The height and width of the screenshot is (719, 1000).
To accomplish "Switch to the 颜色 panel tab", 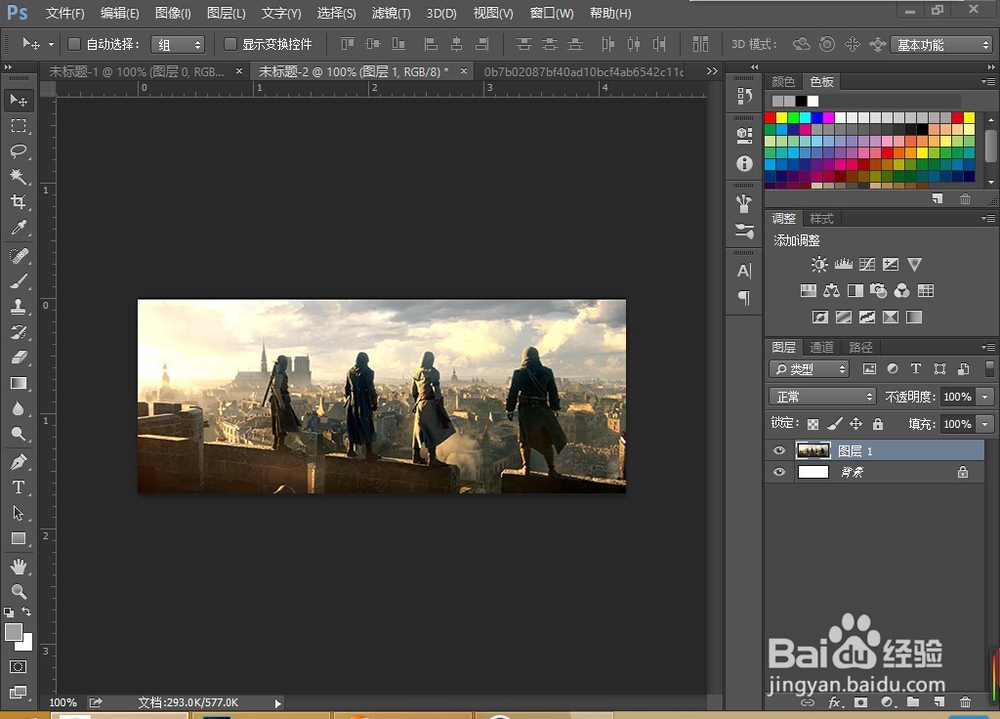I will 783,82.
